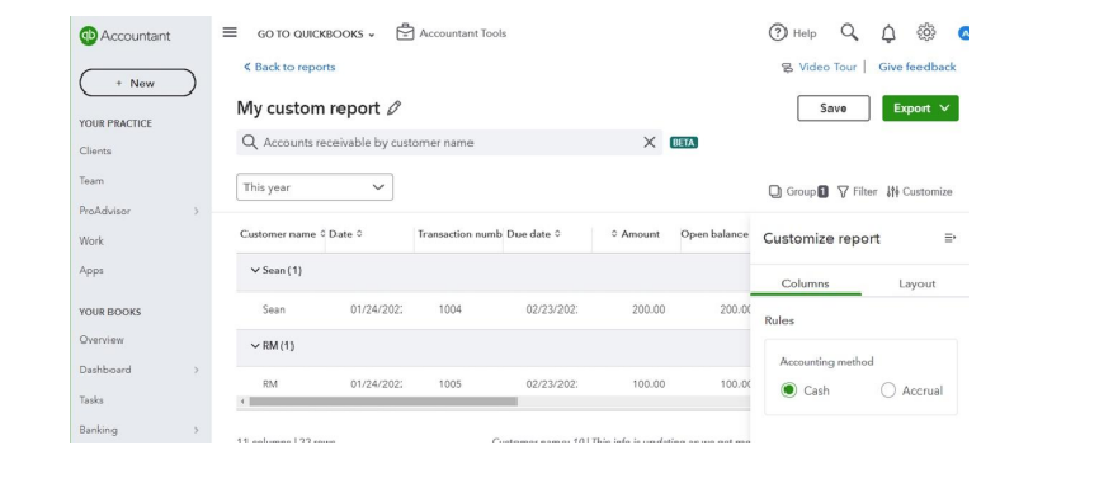This screenshot has width=1120, height=501.
Task: Go back to reports link
Action: [x=290, y=67]
